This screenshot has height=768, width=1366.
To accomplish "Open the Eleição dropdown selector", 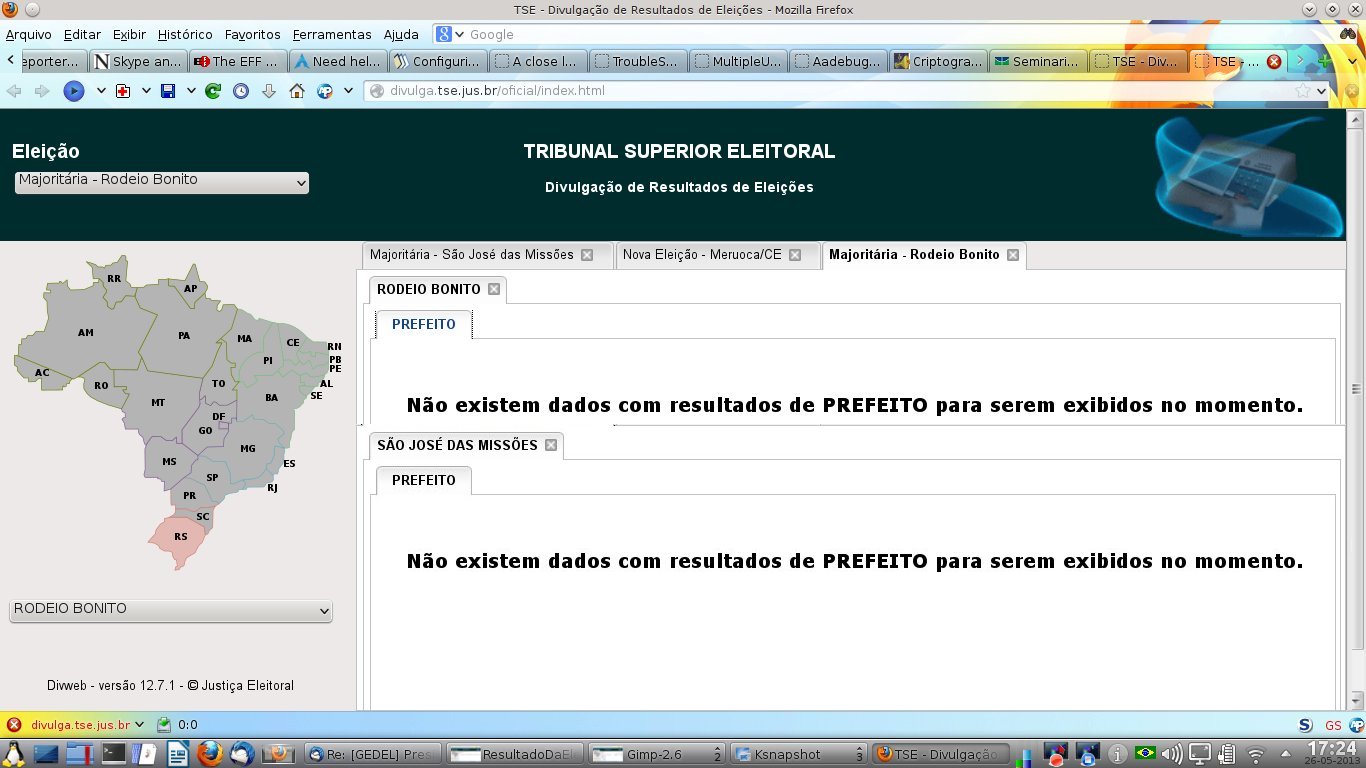I will [161, 182].
